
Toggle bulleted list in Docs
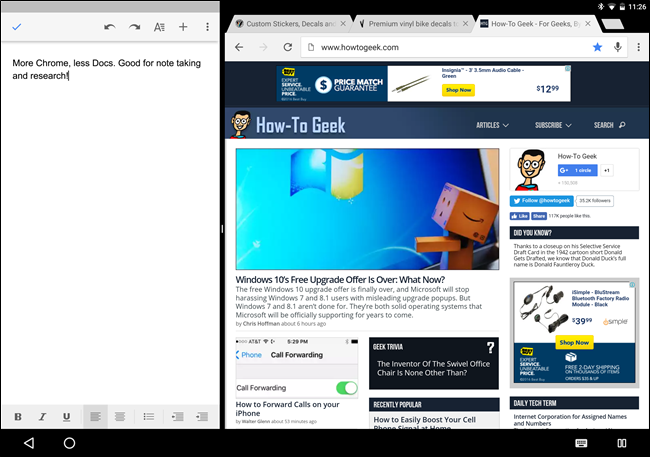tap(149, 416)
